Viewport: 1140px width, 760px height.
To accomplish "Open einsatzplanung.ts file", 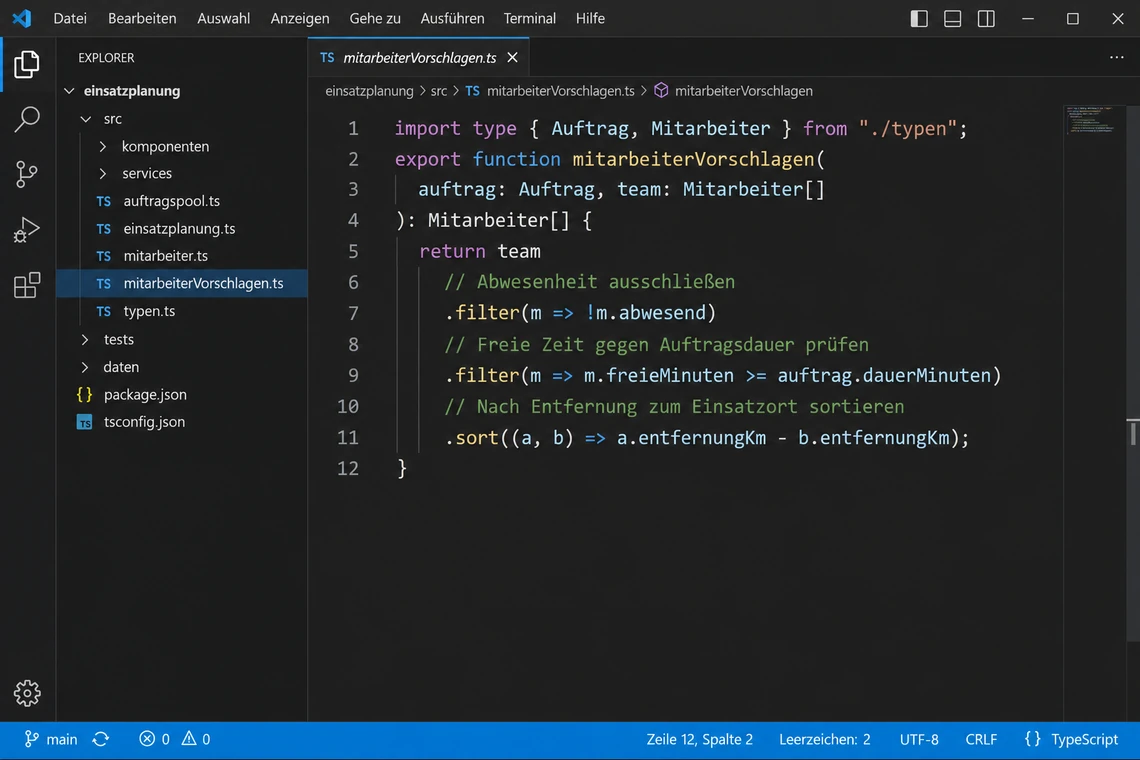I will pos(182,228).
